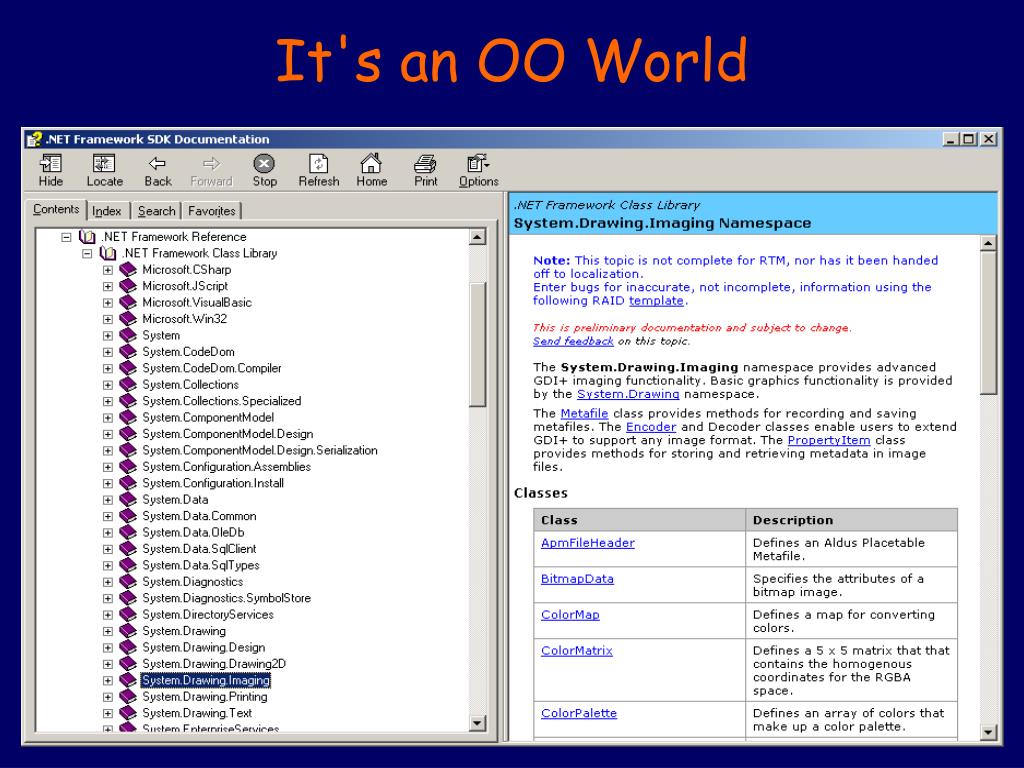
Task: Click the book icon beside System.Data
Action: tap(128, 500)
